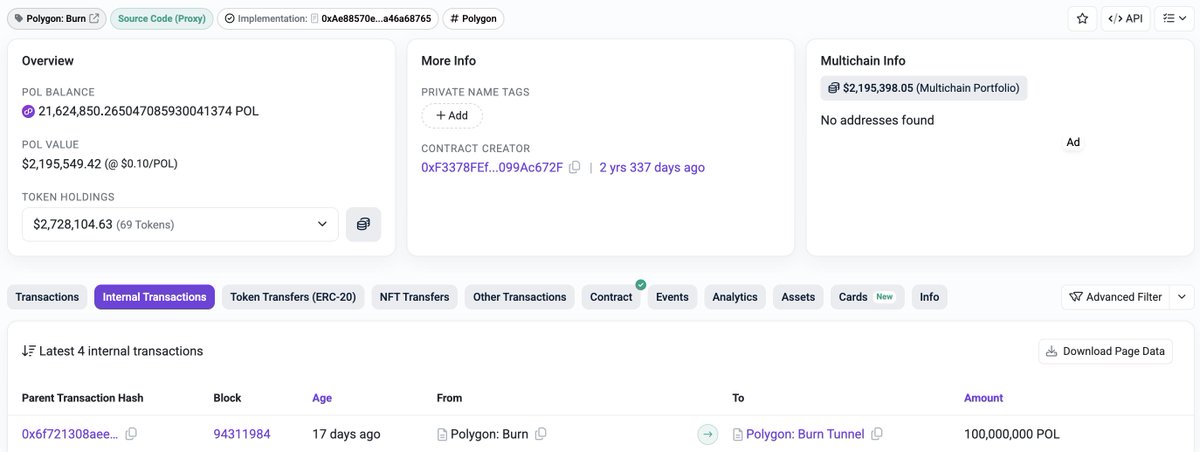Click the Ad label
1200x452 pixels.
(1073, 142)
